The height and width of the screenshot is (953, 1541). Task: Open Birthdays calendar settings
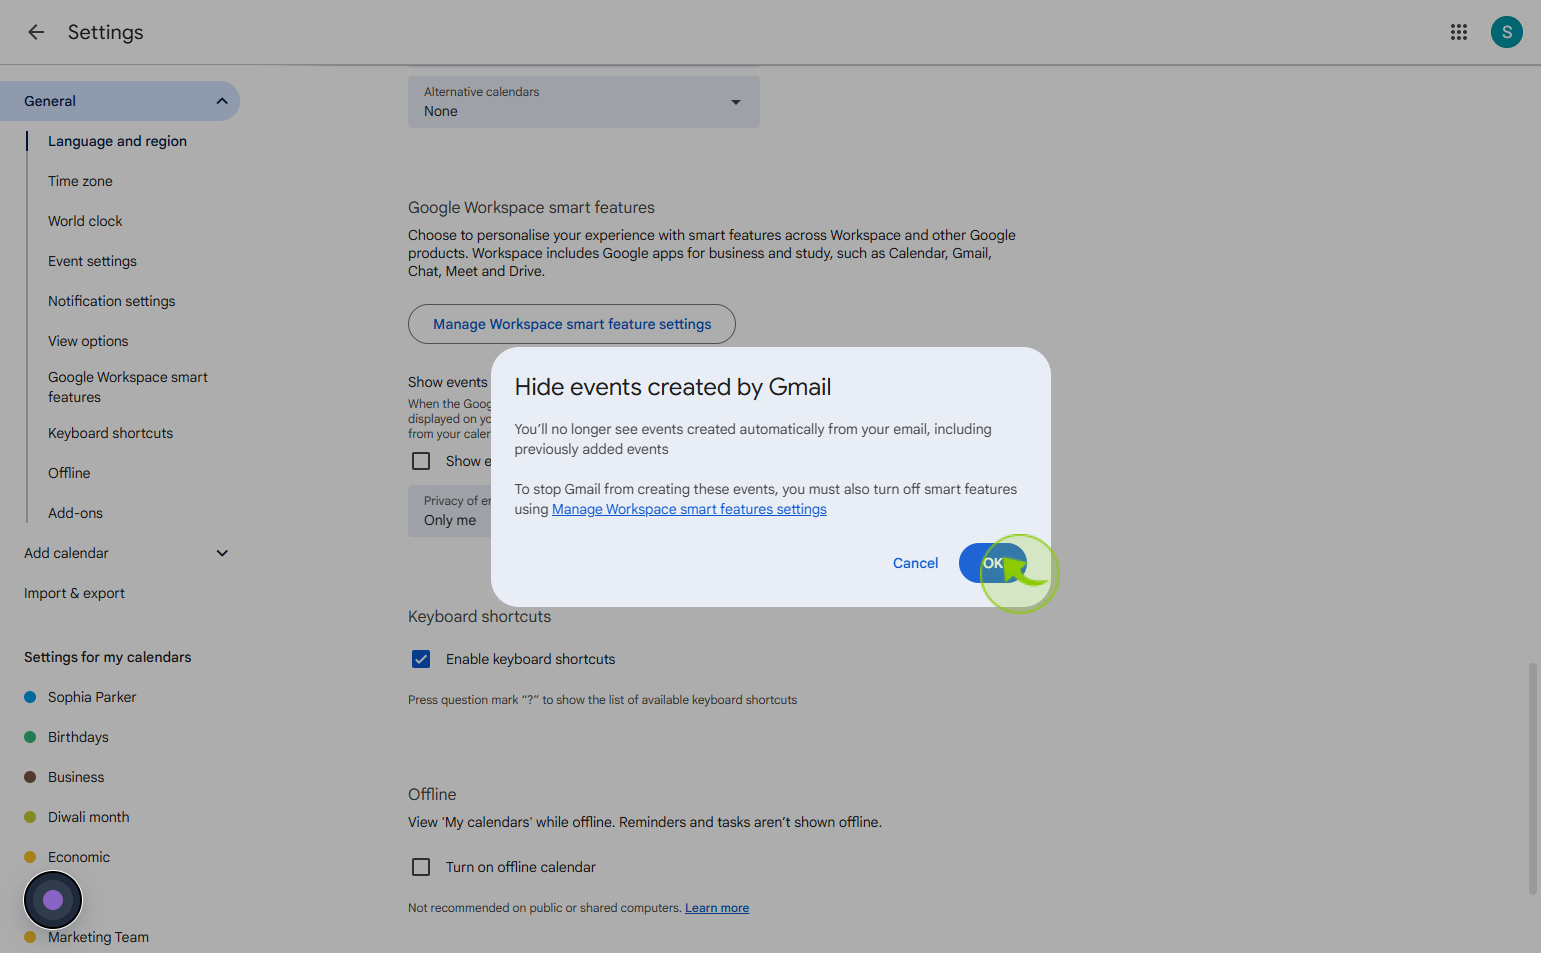tap(78, 737)
